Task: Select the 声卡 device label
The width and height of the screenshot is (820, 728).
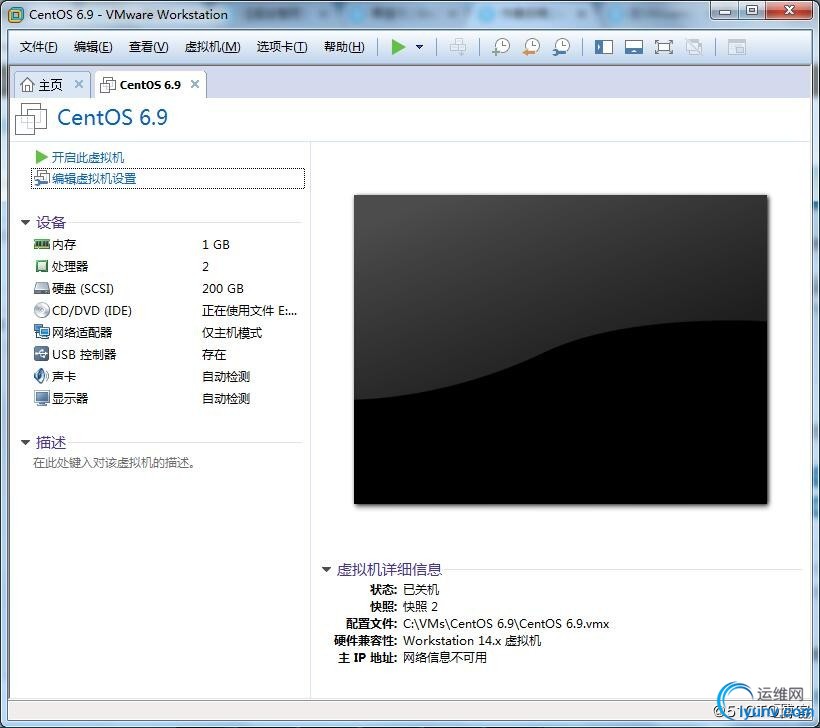Action: coord(64,377)
